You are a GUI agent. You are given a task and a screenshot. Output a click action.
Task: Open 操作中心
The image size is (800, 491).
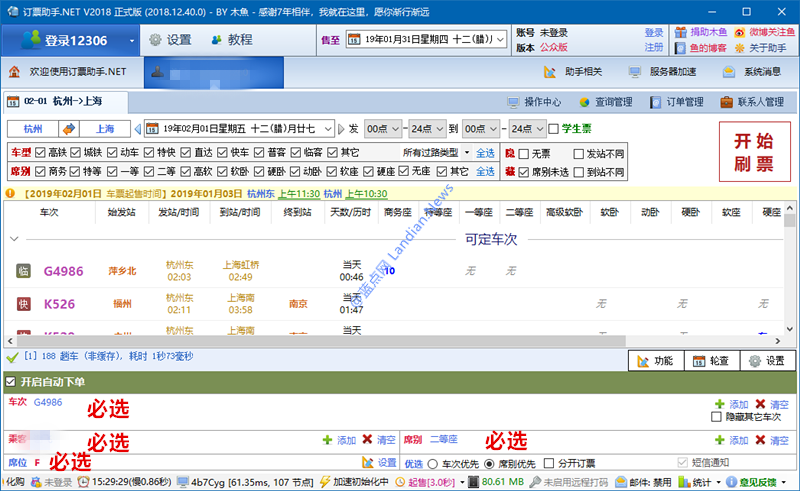534,102
